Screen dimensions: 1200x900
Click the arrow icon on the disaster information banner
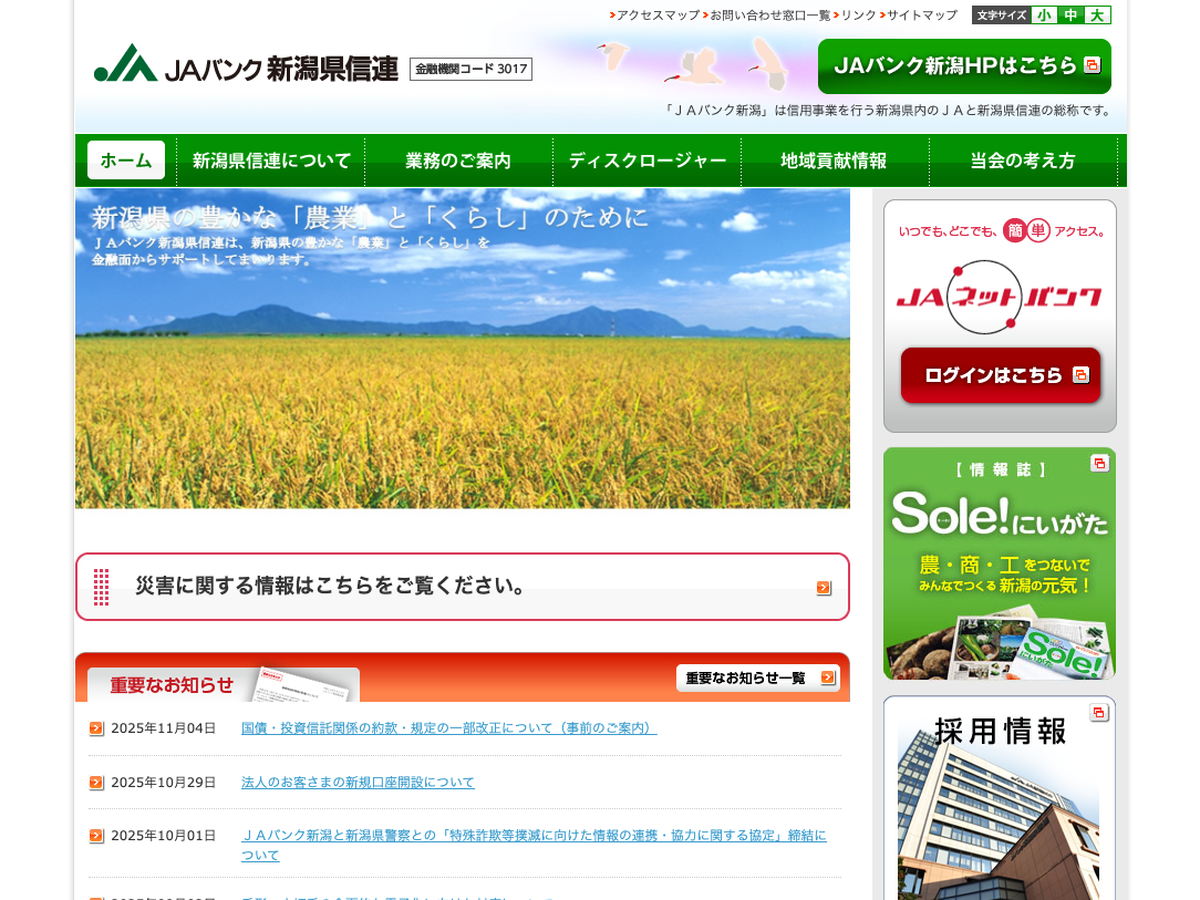[823, 588]
